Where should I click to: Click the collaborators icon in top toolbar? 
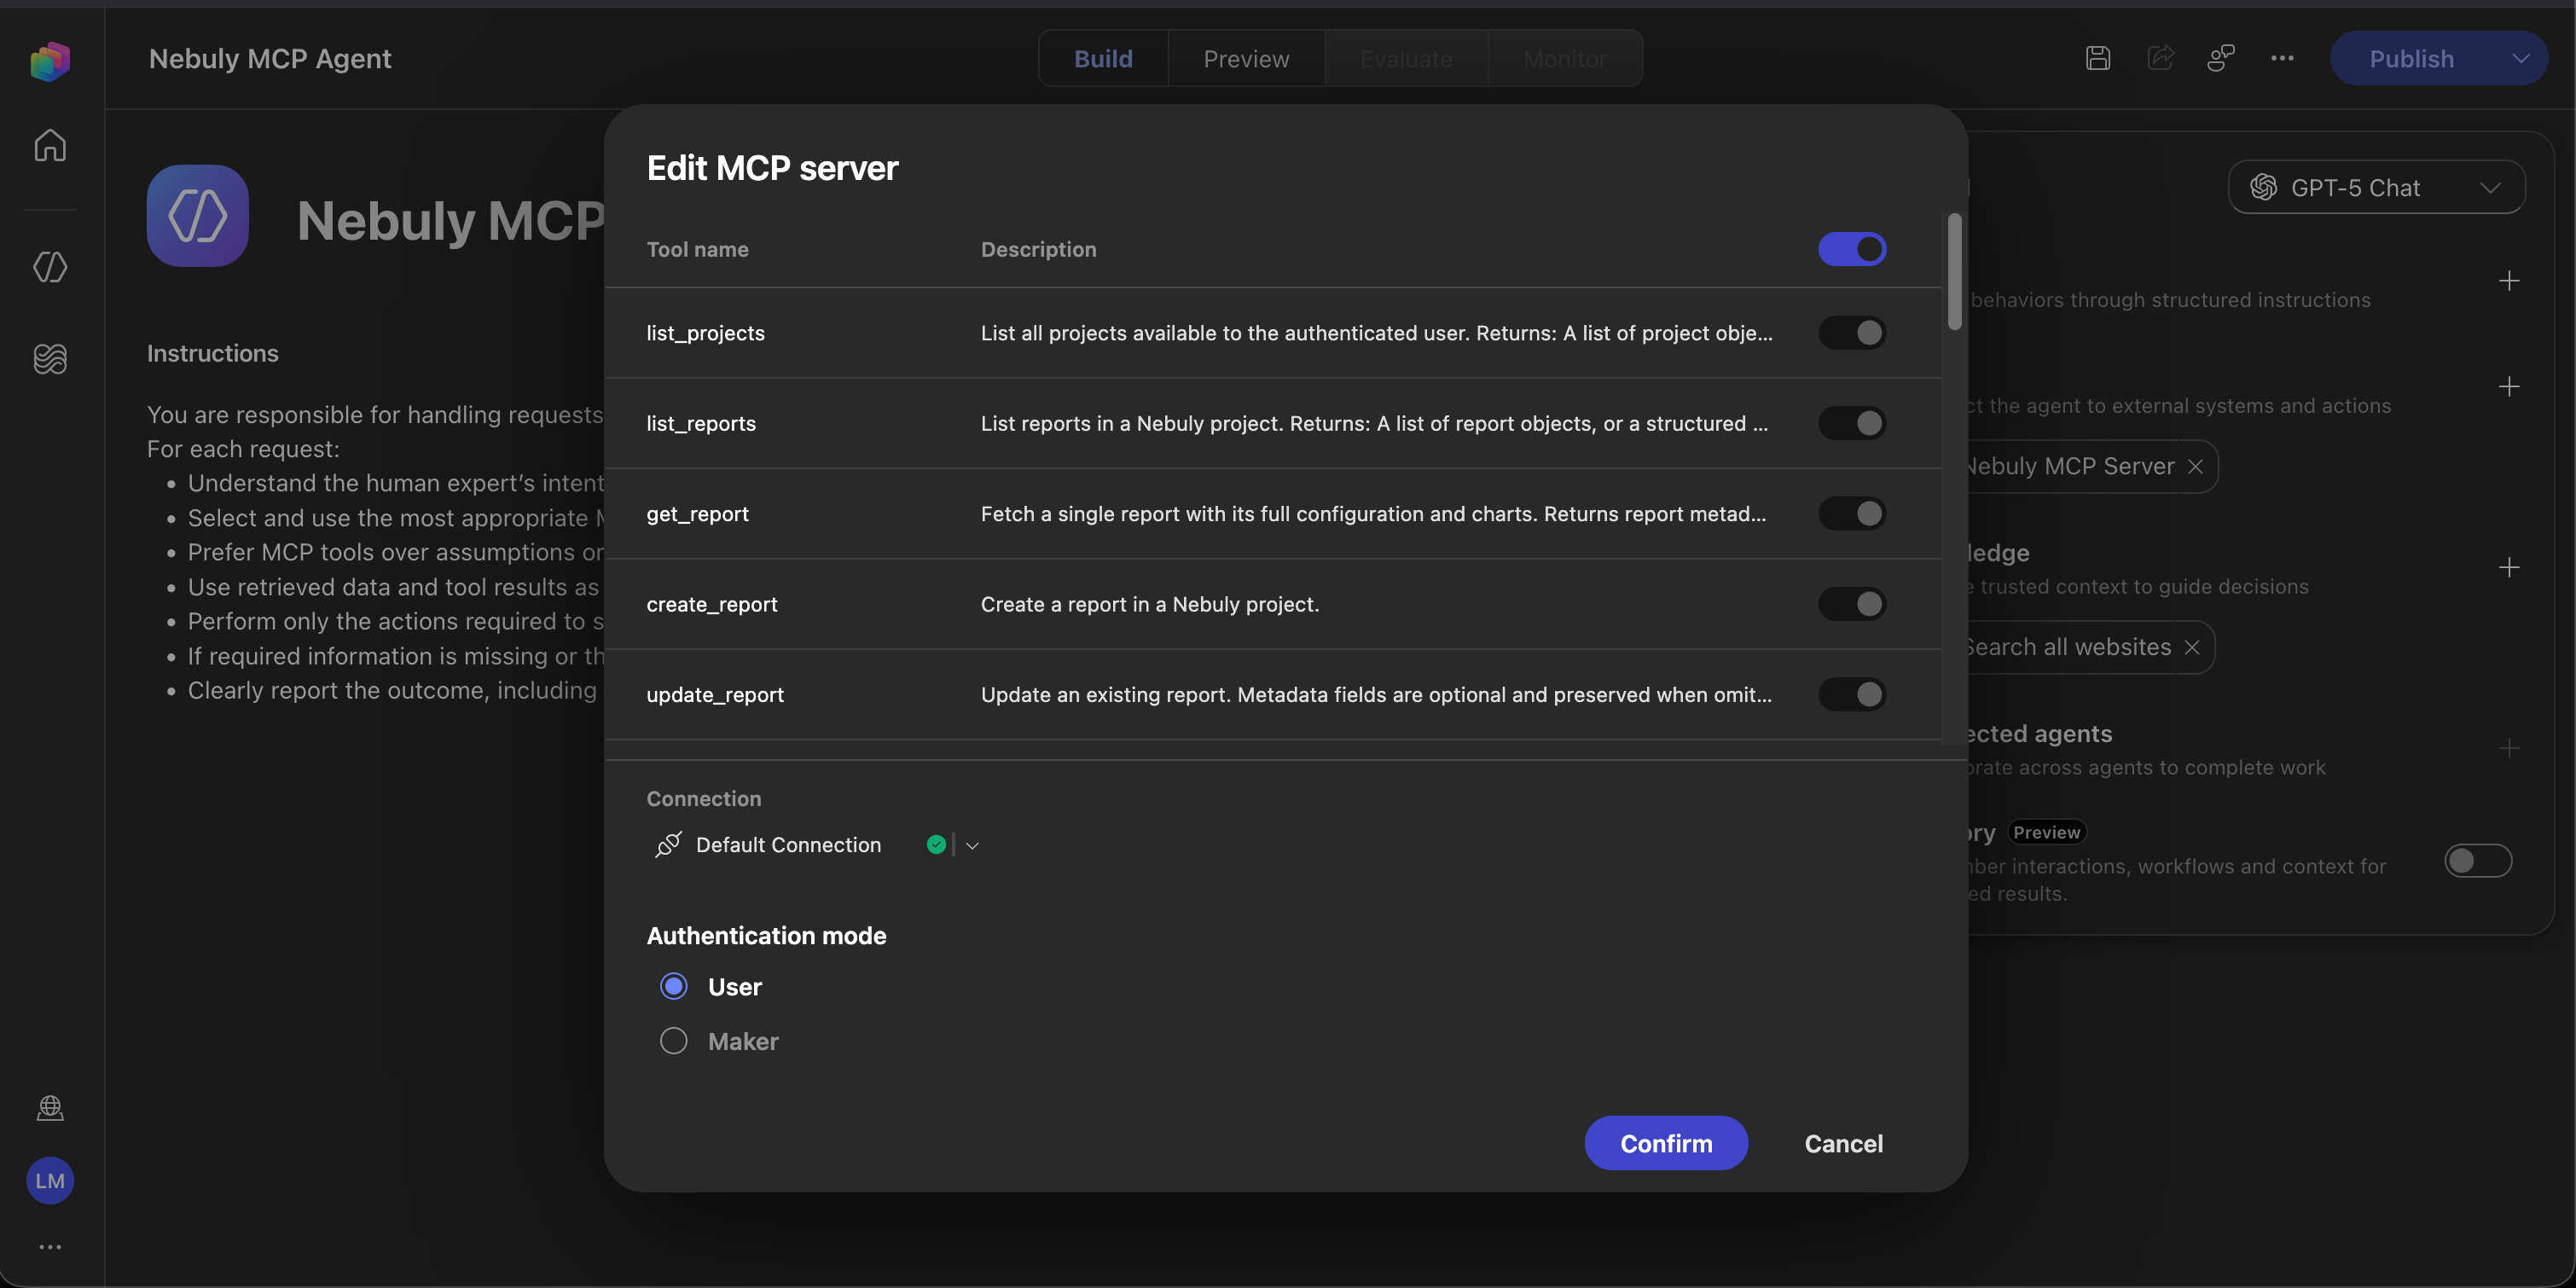tap(2221, 59)
